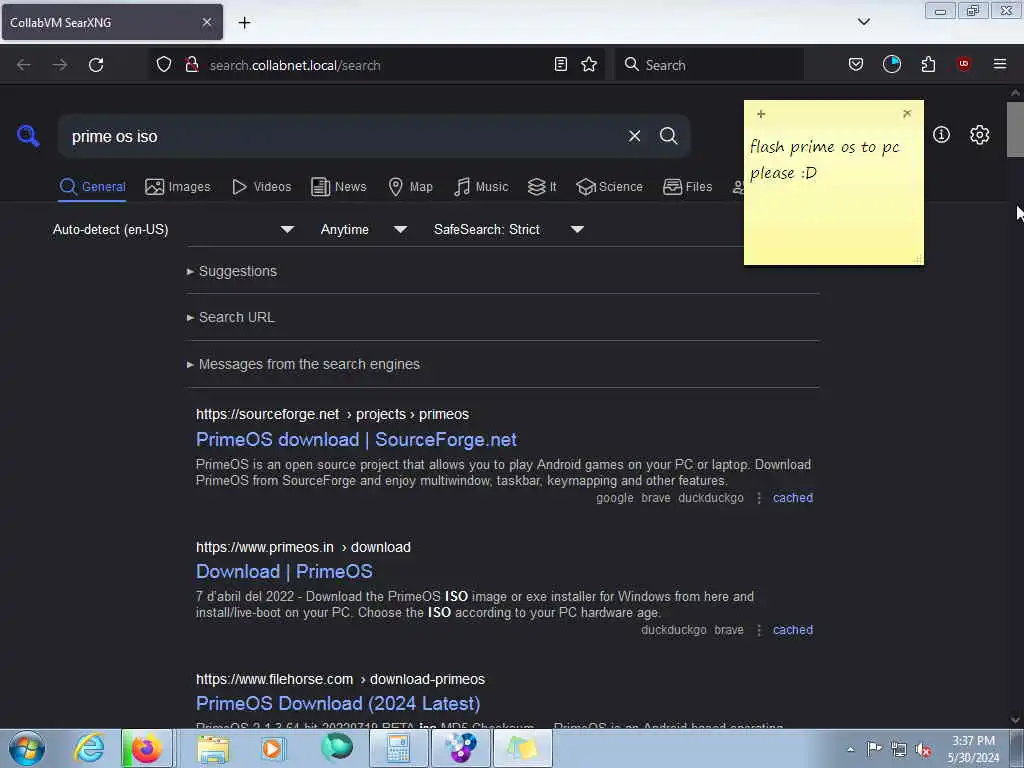Image resolution: width=1024 pixels, height=768 pixels.
Task: Open cached link for SourceForge result
Action: (x=793, y=498)
